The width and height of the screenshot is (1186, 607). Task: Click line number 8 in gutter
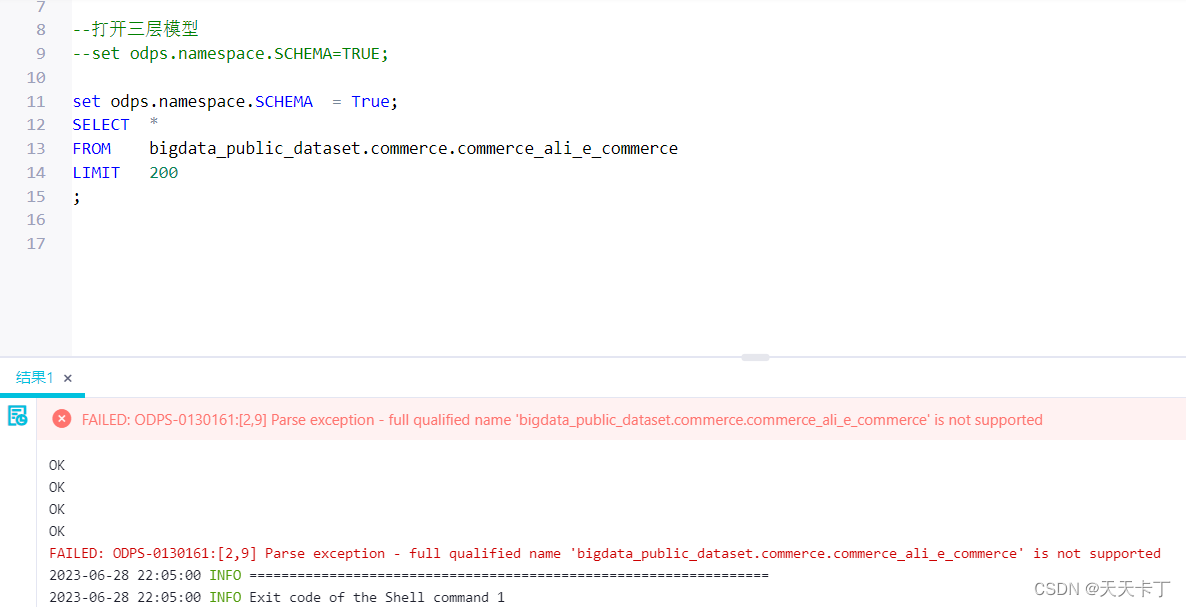[x=40, y=29]
